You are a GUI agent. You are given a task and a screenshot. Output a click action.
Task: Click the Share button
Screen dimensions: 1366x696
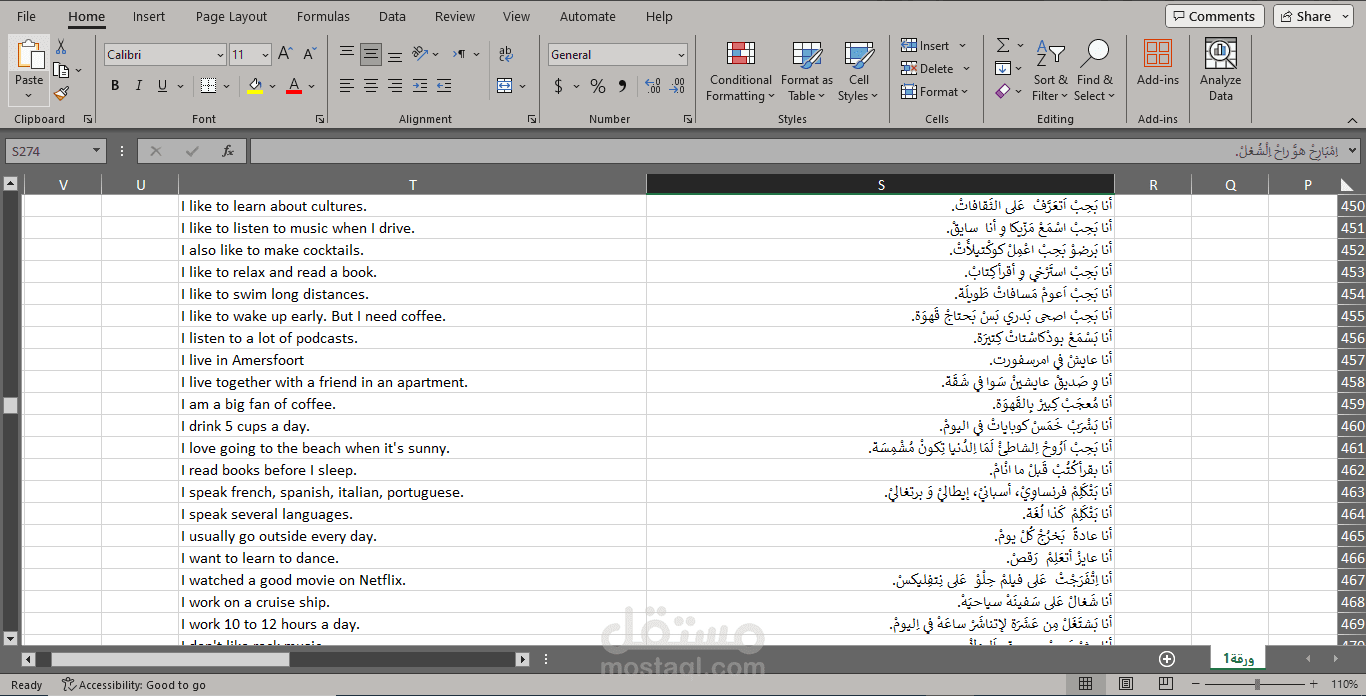1311,16
